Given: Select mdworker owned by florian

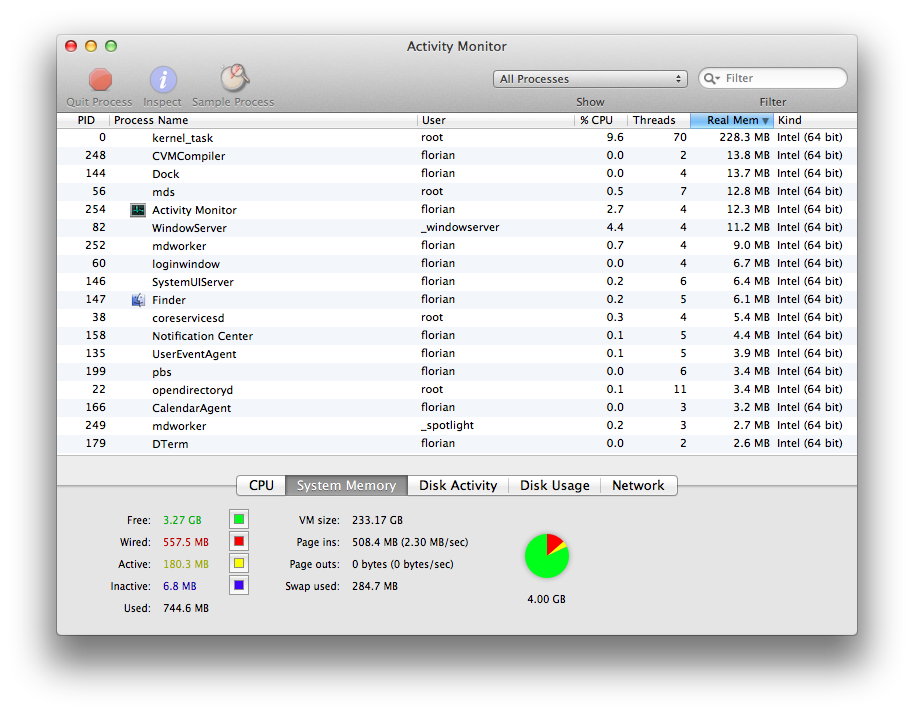Looking at the screenshot, I should coord(457,246).
